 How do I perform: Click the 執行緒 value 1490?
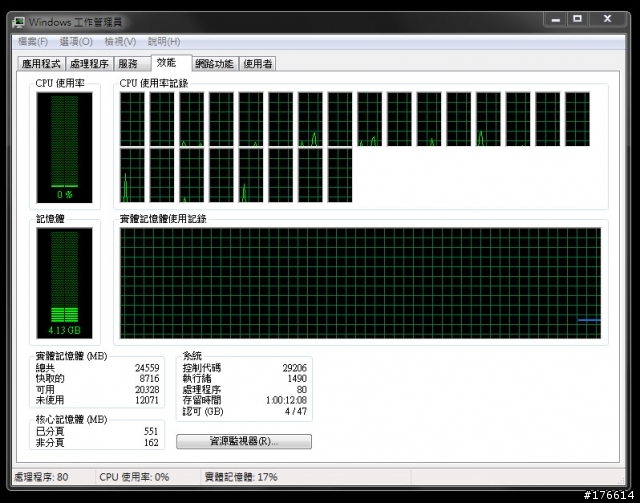tap(297, 378)
